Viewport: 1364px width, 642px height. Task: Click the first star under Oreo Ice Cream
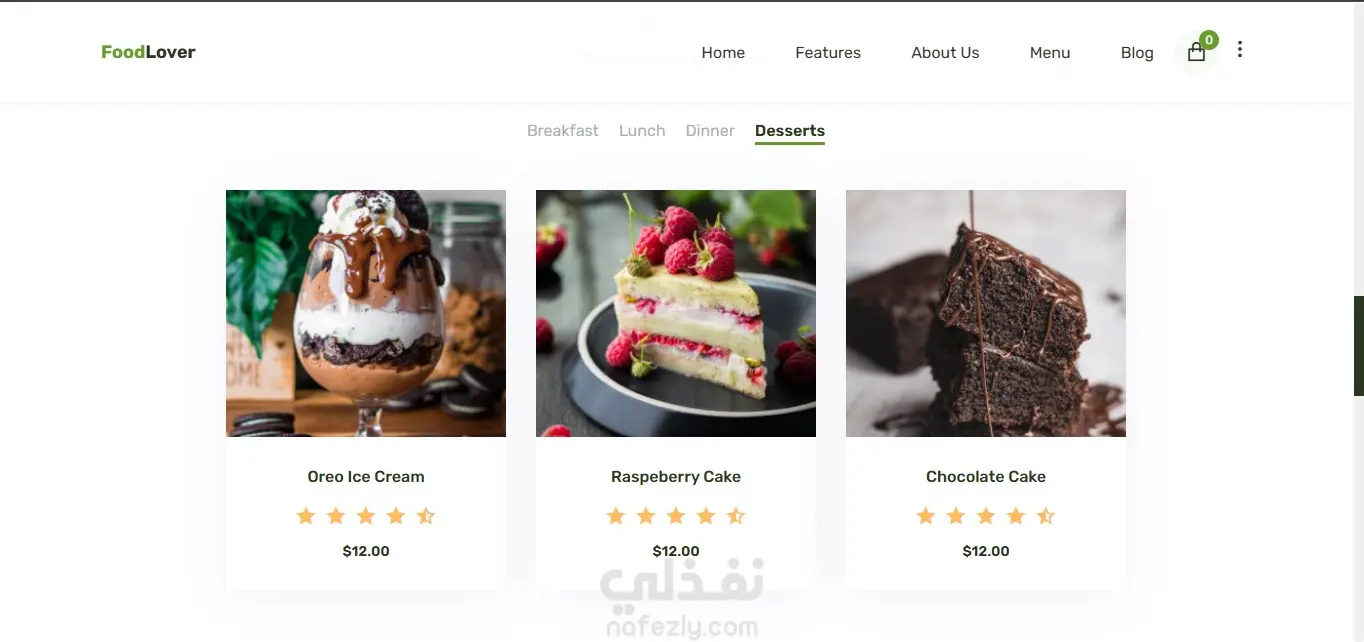(x=306, y=516)
